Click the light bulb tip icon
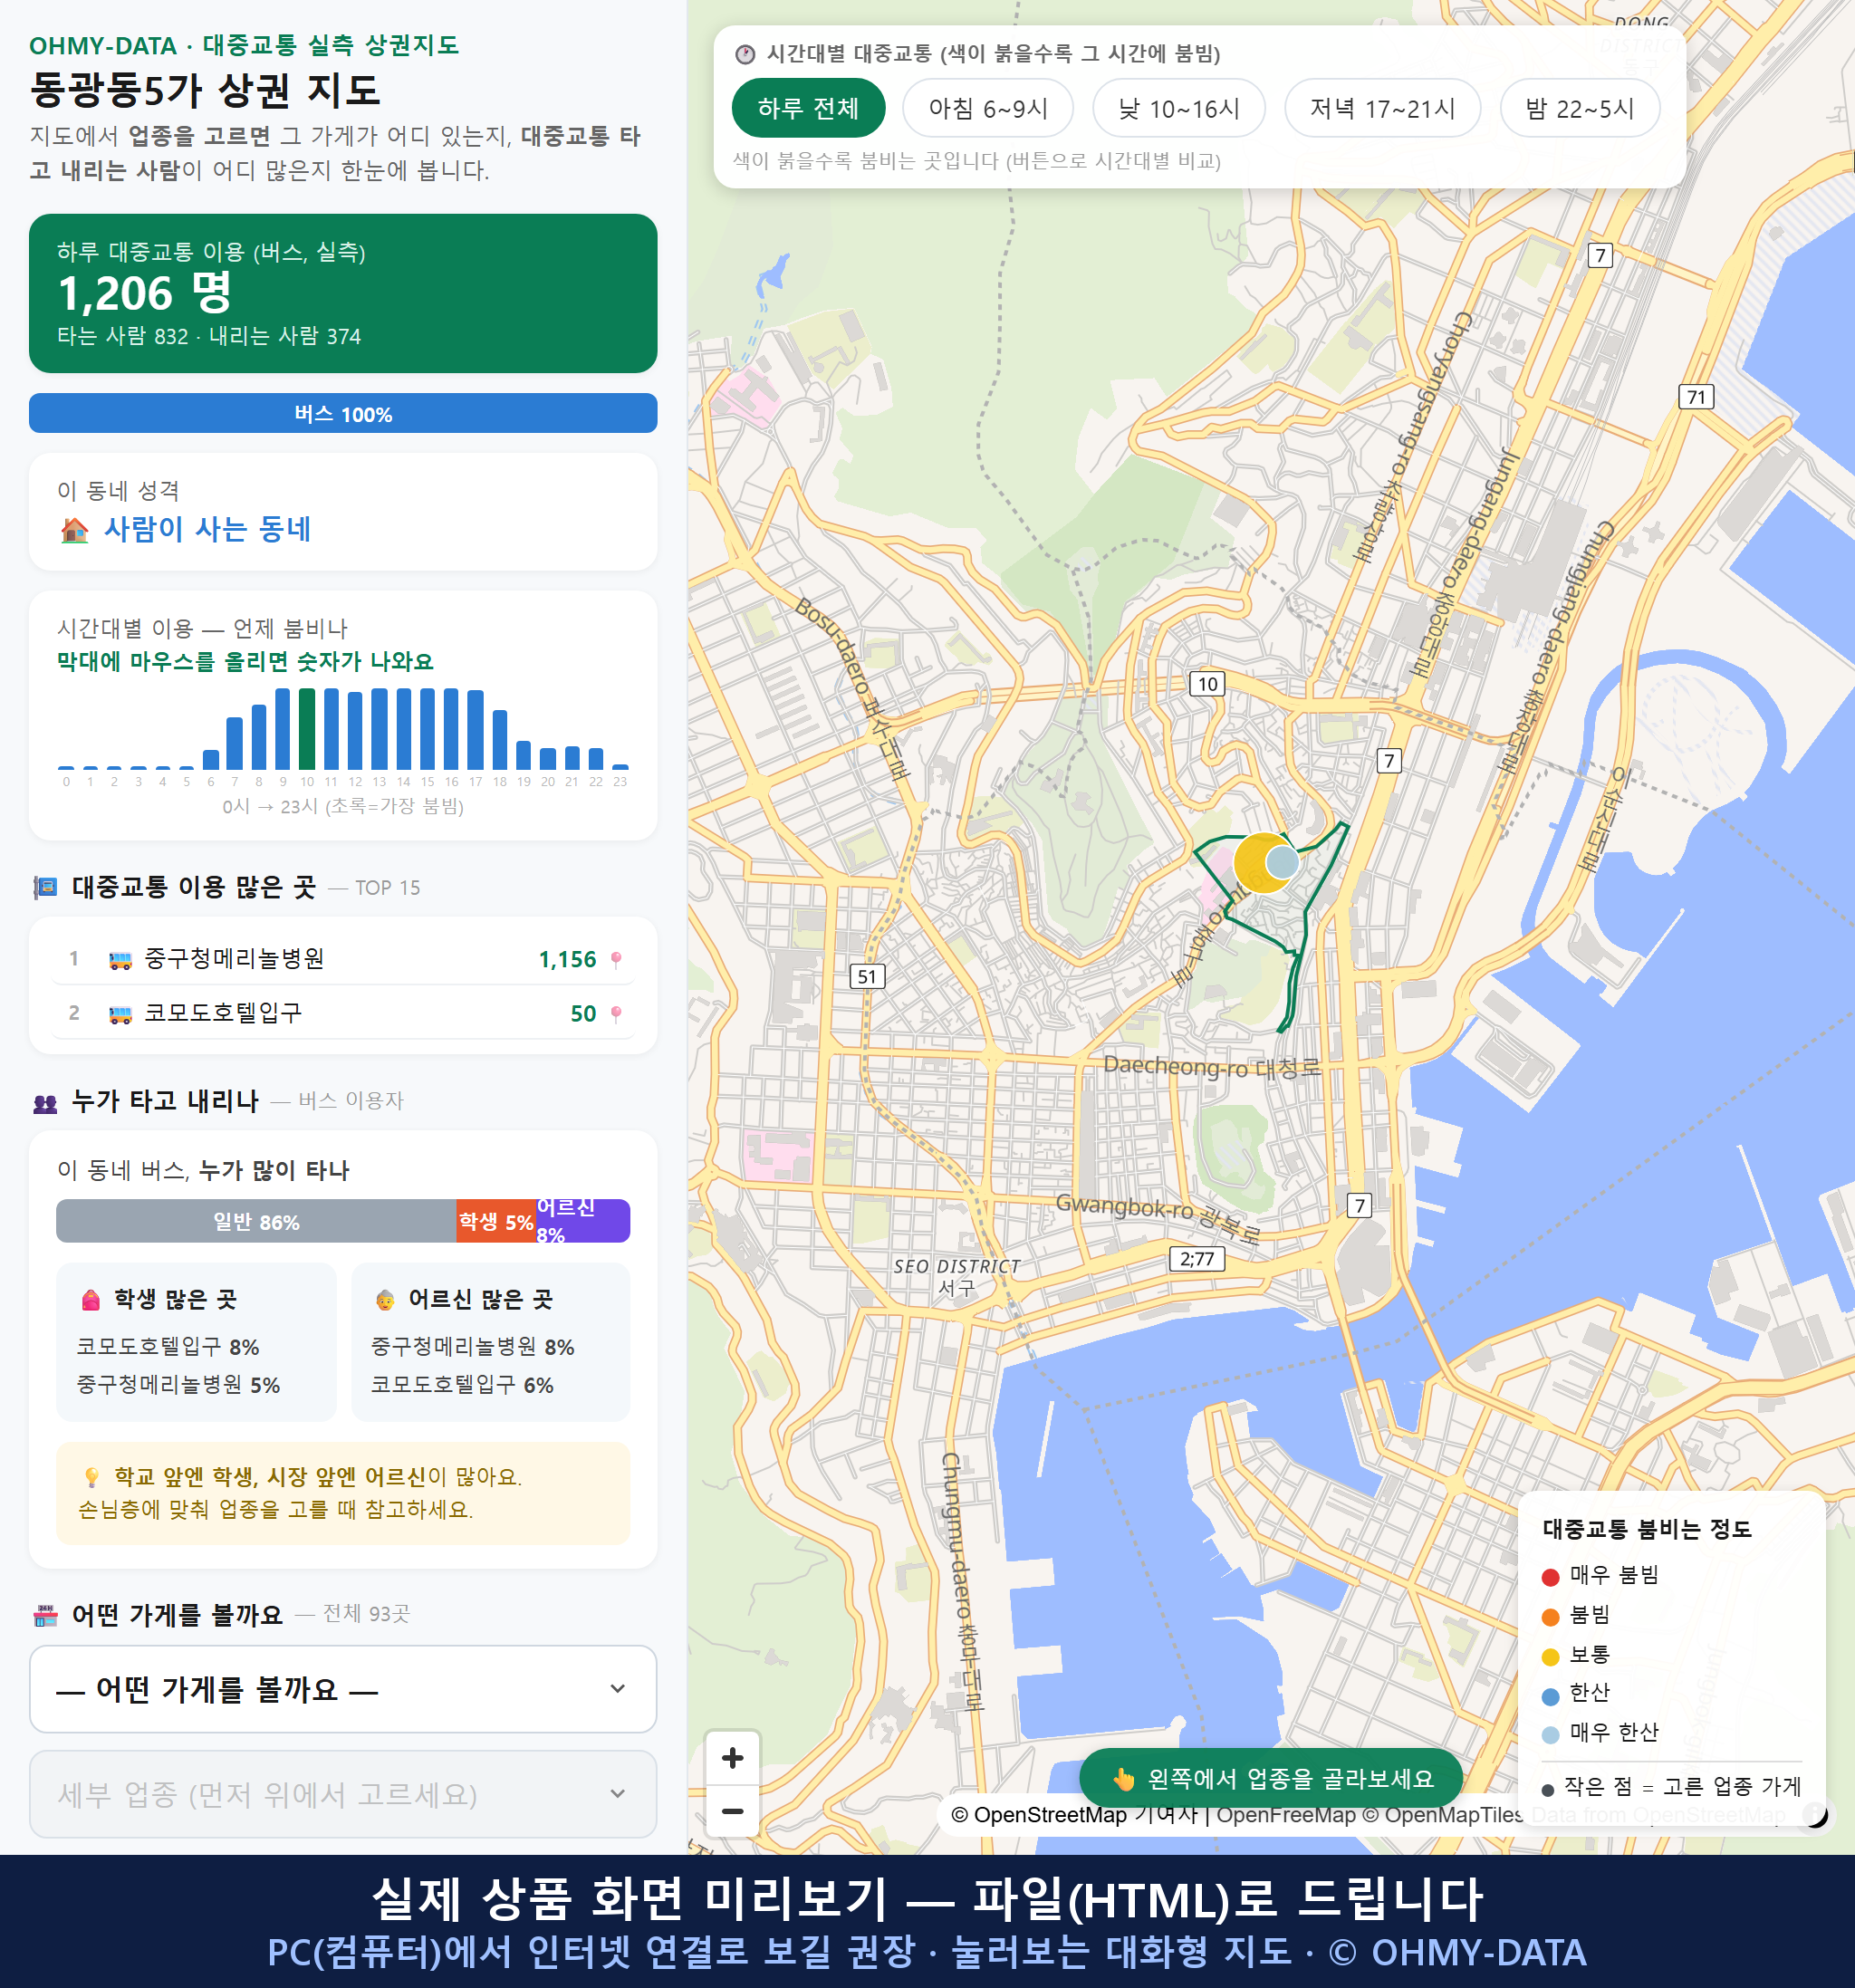This screenshot has height=1988, width=1855. click(x=91, y=1477)
